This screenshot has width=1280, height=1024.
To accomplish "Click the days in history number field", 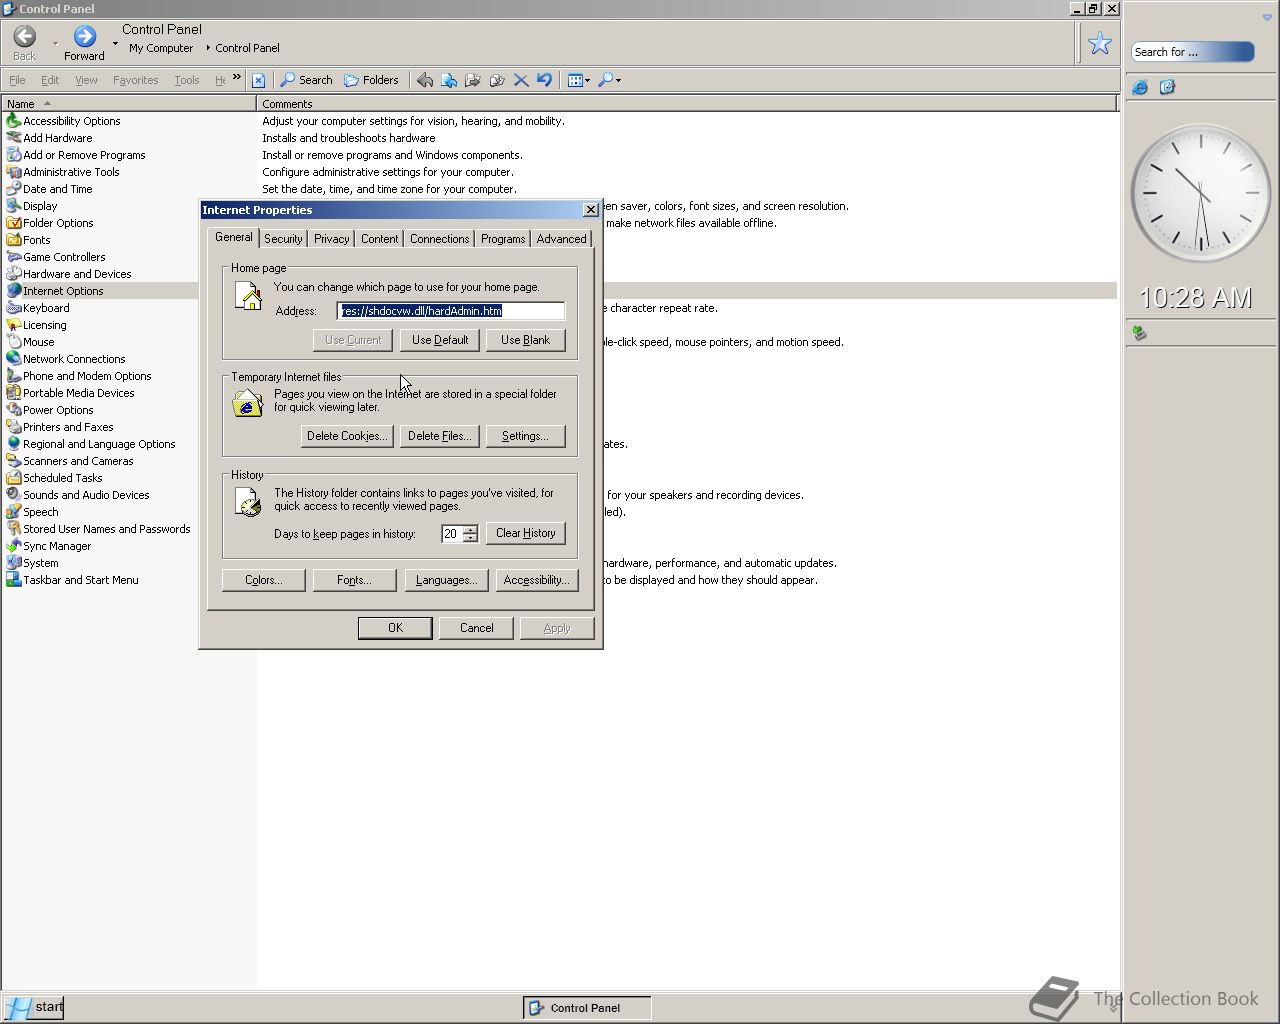I will pyautogui.click(x=451, y=534).
